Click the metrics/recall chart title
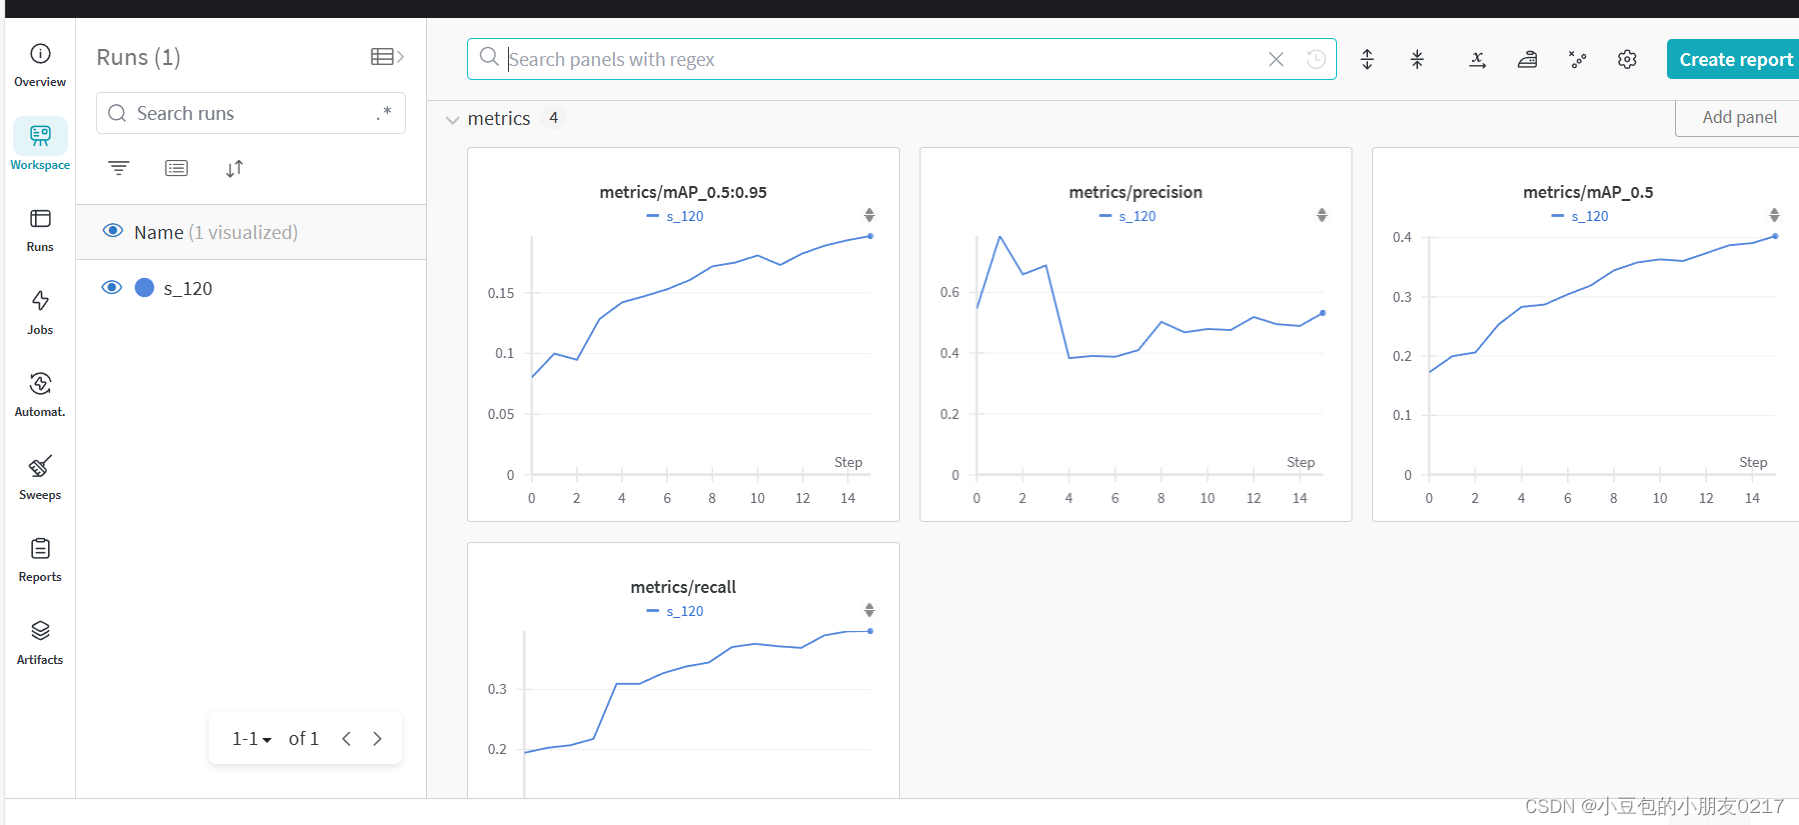Viewport: 1799px width, 825px height. coord(683,587)
